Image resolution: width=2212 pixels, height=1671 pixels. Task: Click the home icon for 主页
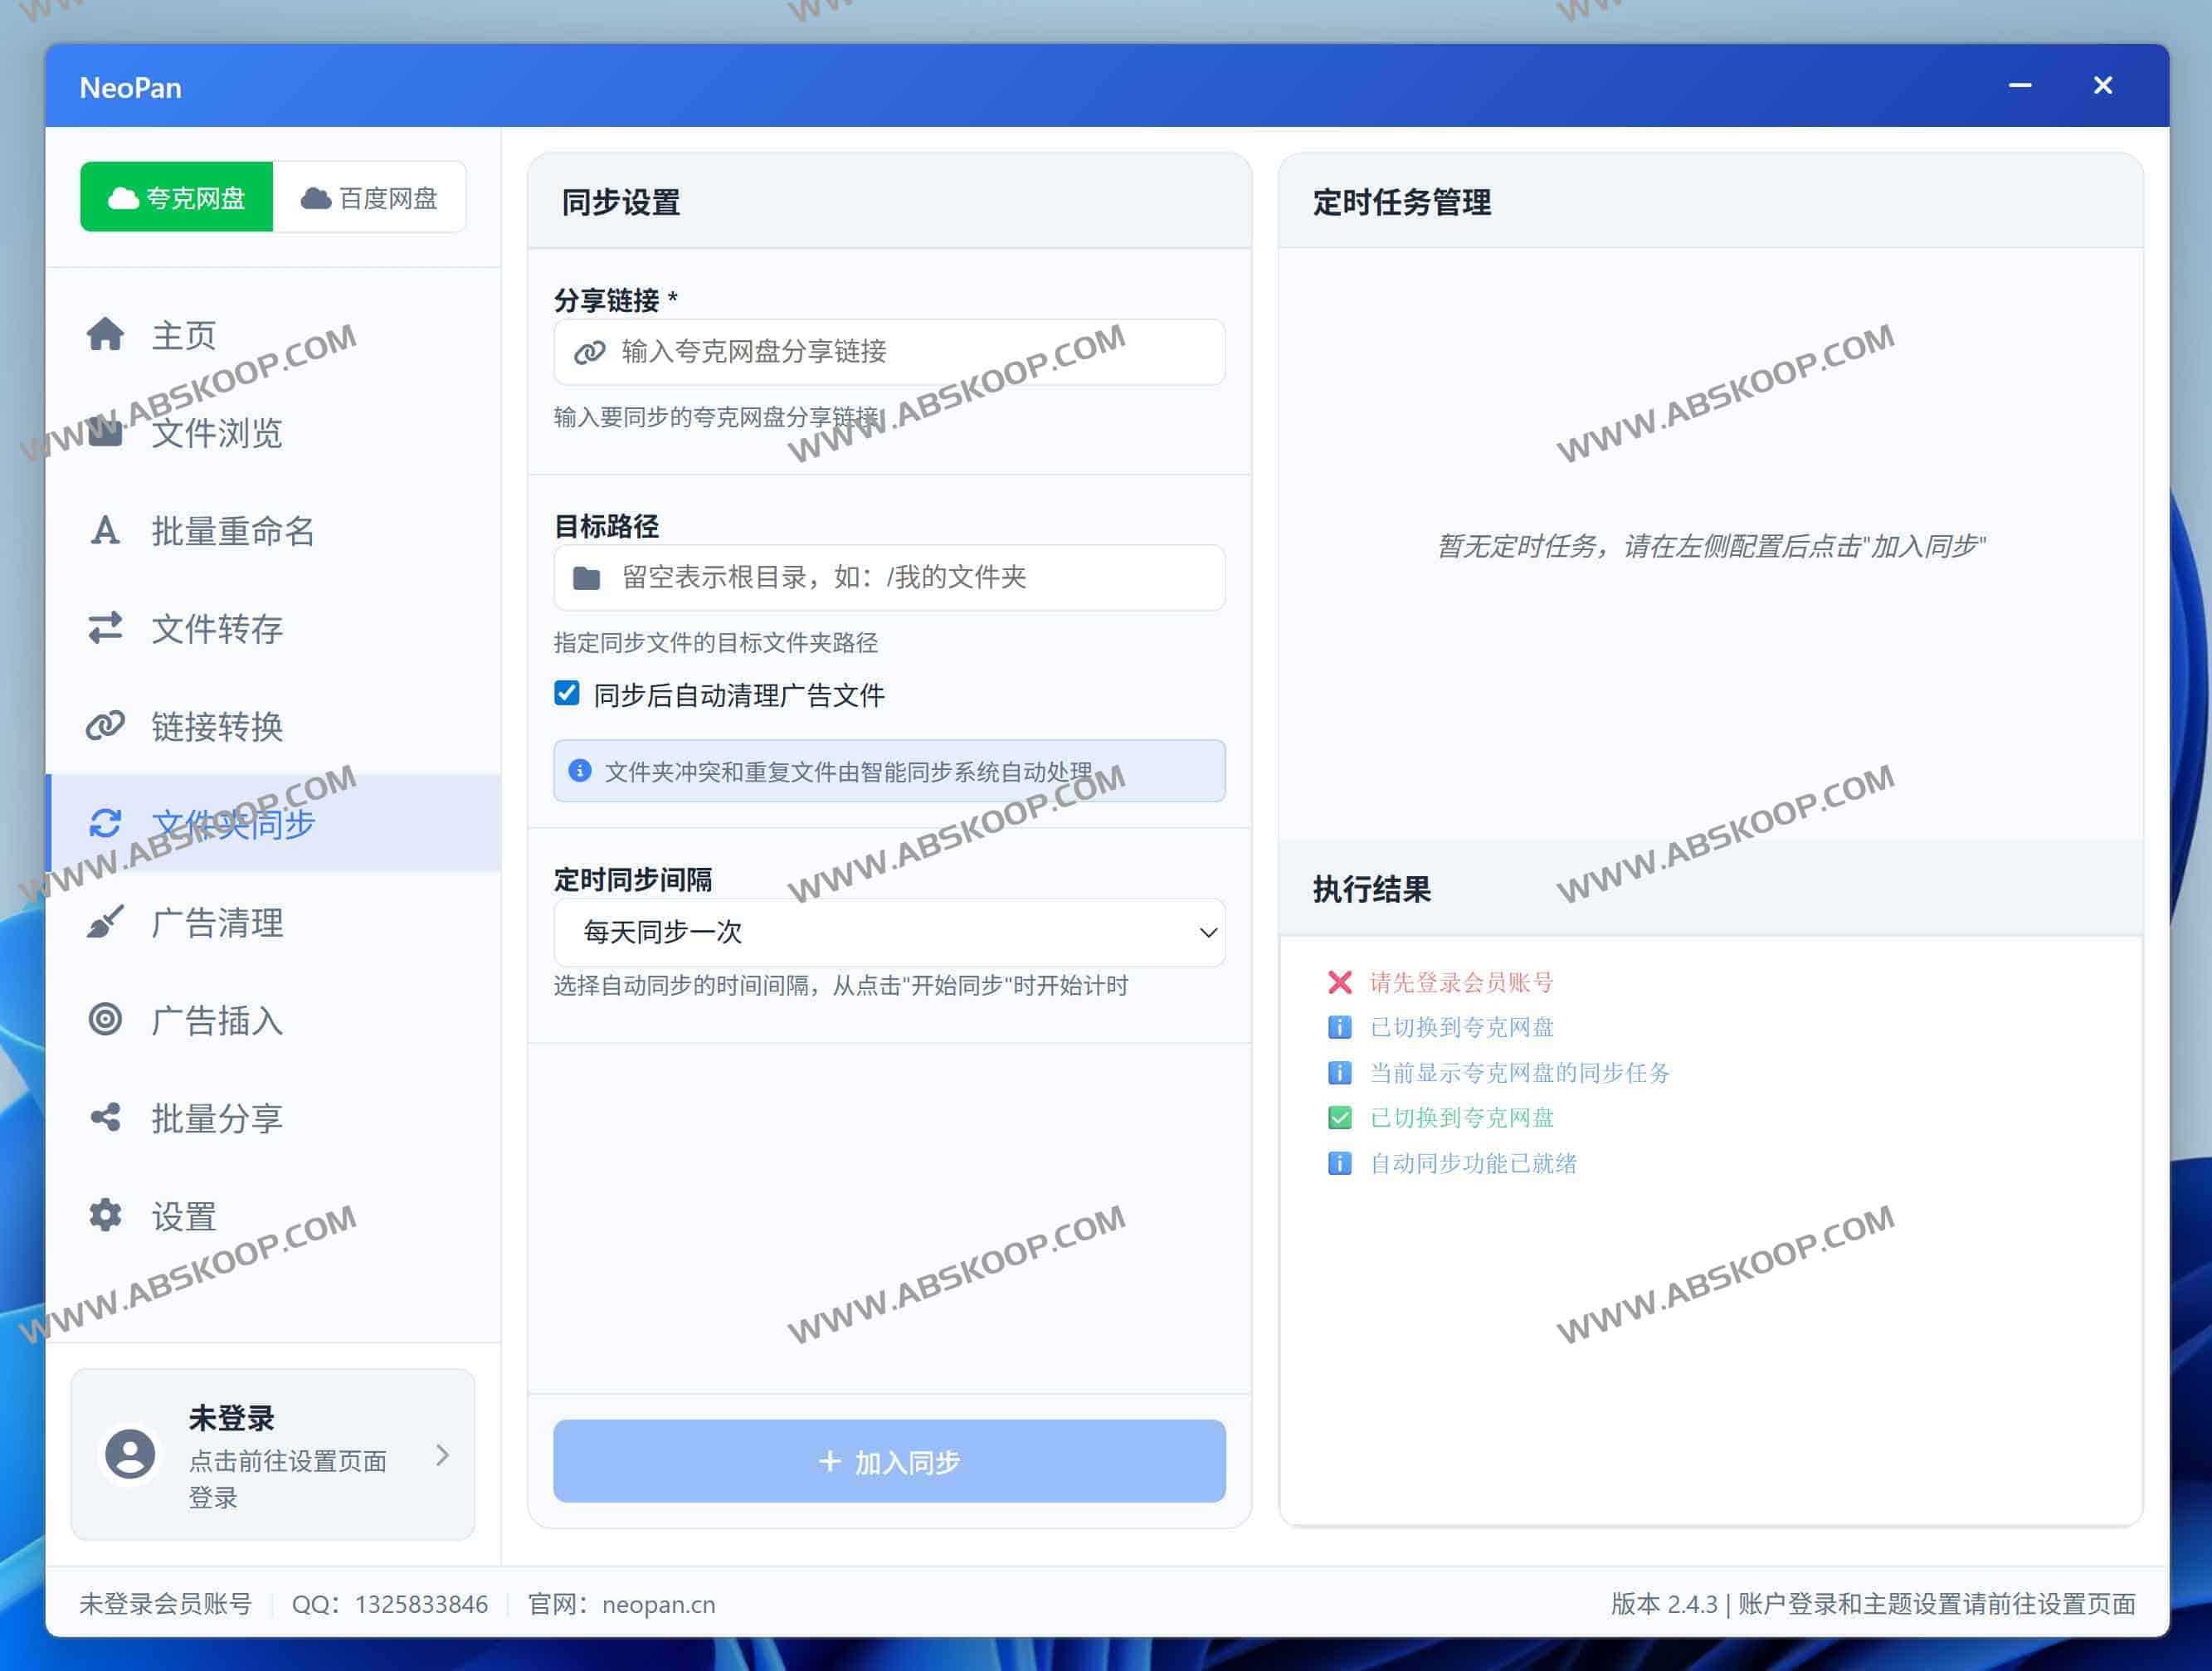(105, 334)
